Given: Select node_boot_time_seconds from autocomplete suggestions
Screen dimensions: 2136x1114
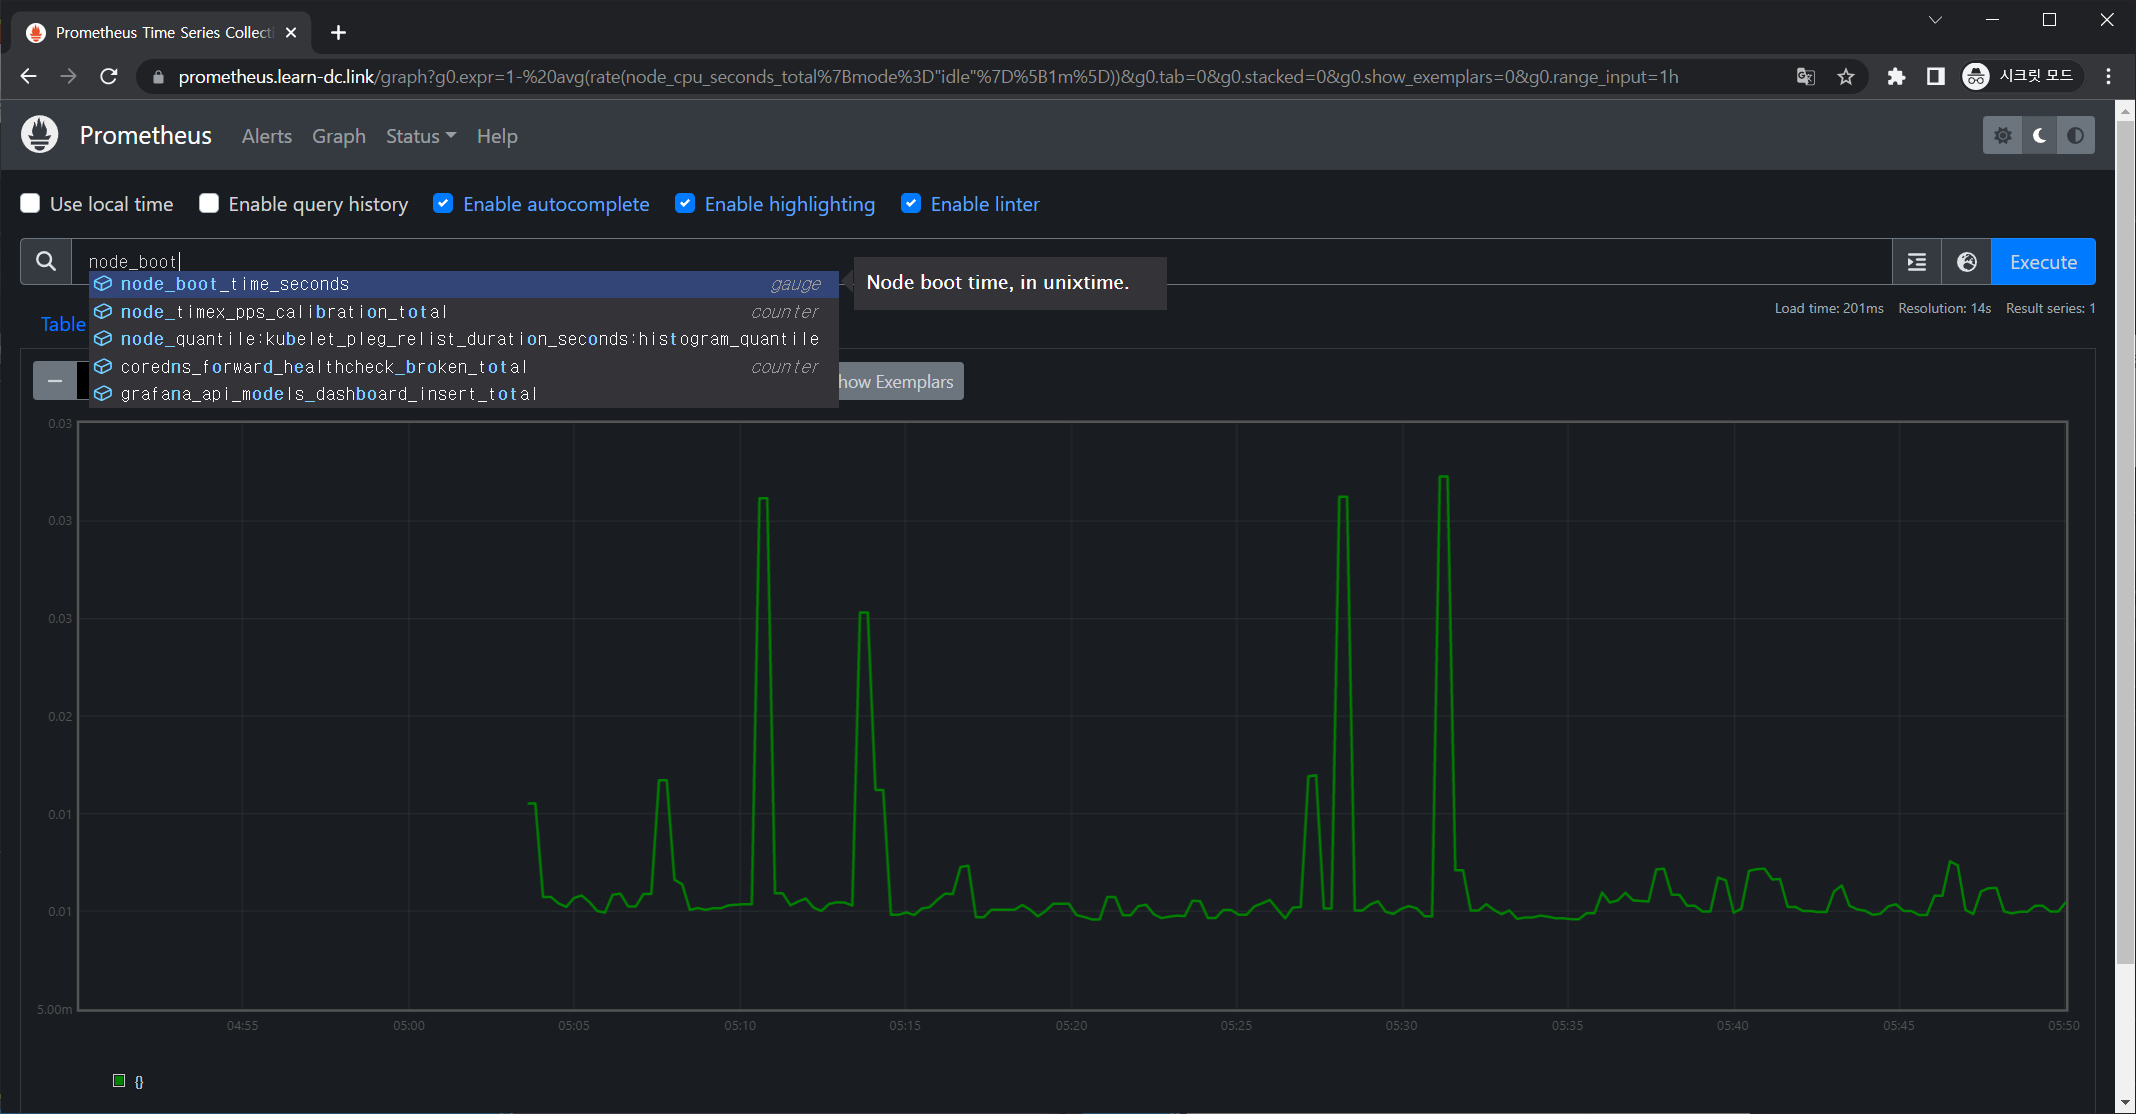Looking at the screenshot, I should coord(235,284).
